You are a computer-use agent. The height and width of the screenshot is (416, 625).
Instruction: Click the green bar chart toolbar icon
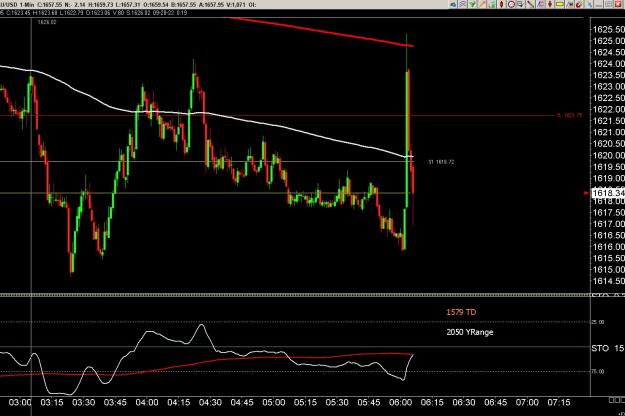tap(492, 4)
